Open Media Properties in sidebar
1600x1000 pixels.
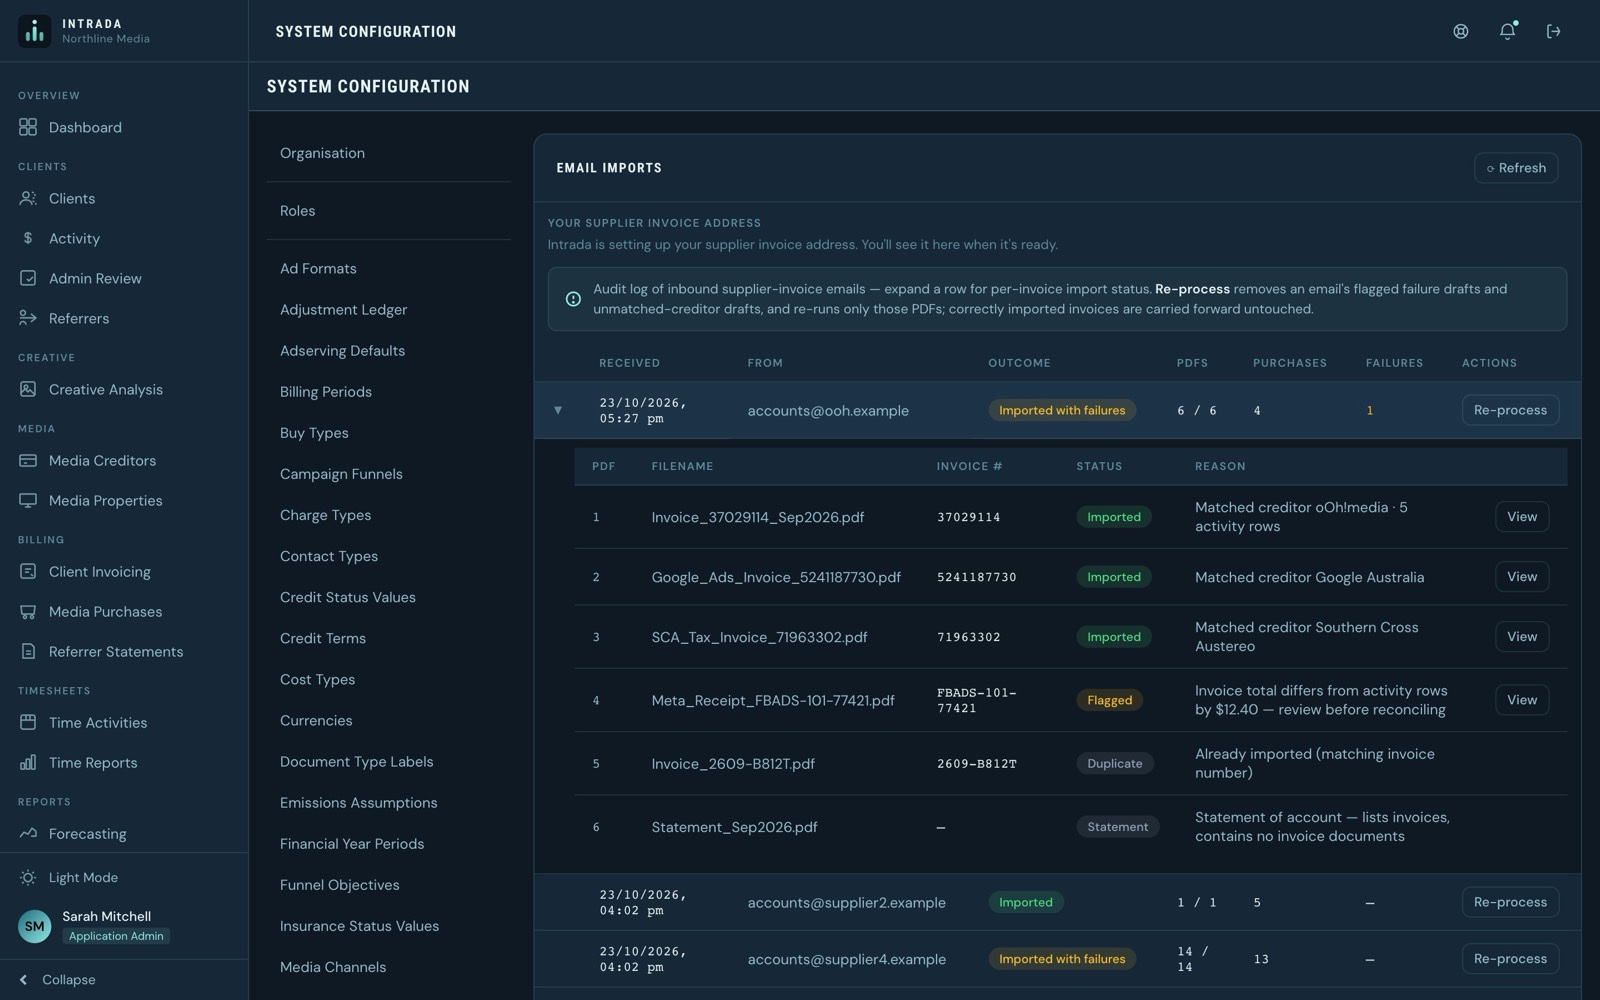(x=124, y=500)
